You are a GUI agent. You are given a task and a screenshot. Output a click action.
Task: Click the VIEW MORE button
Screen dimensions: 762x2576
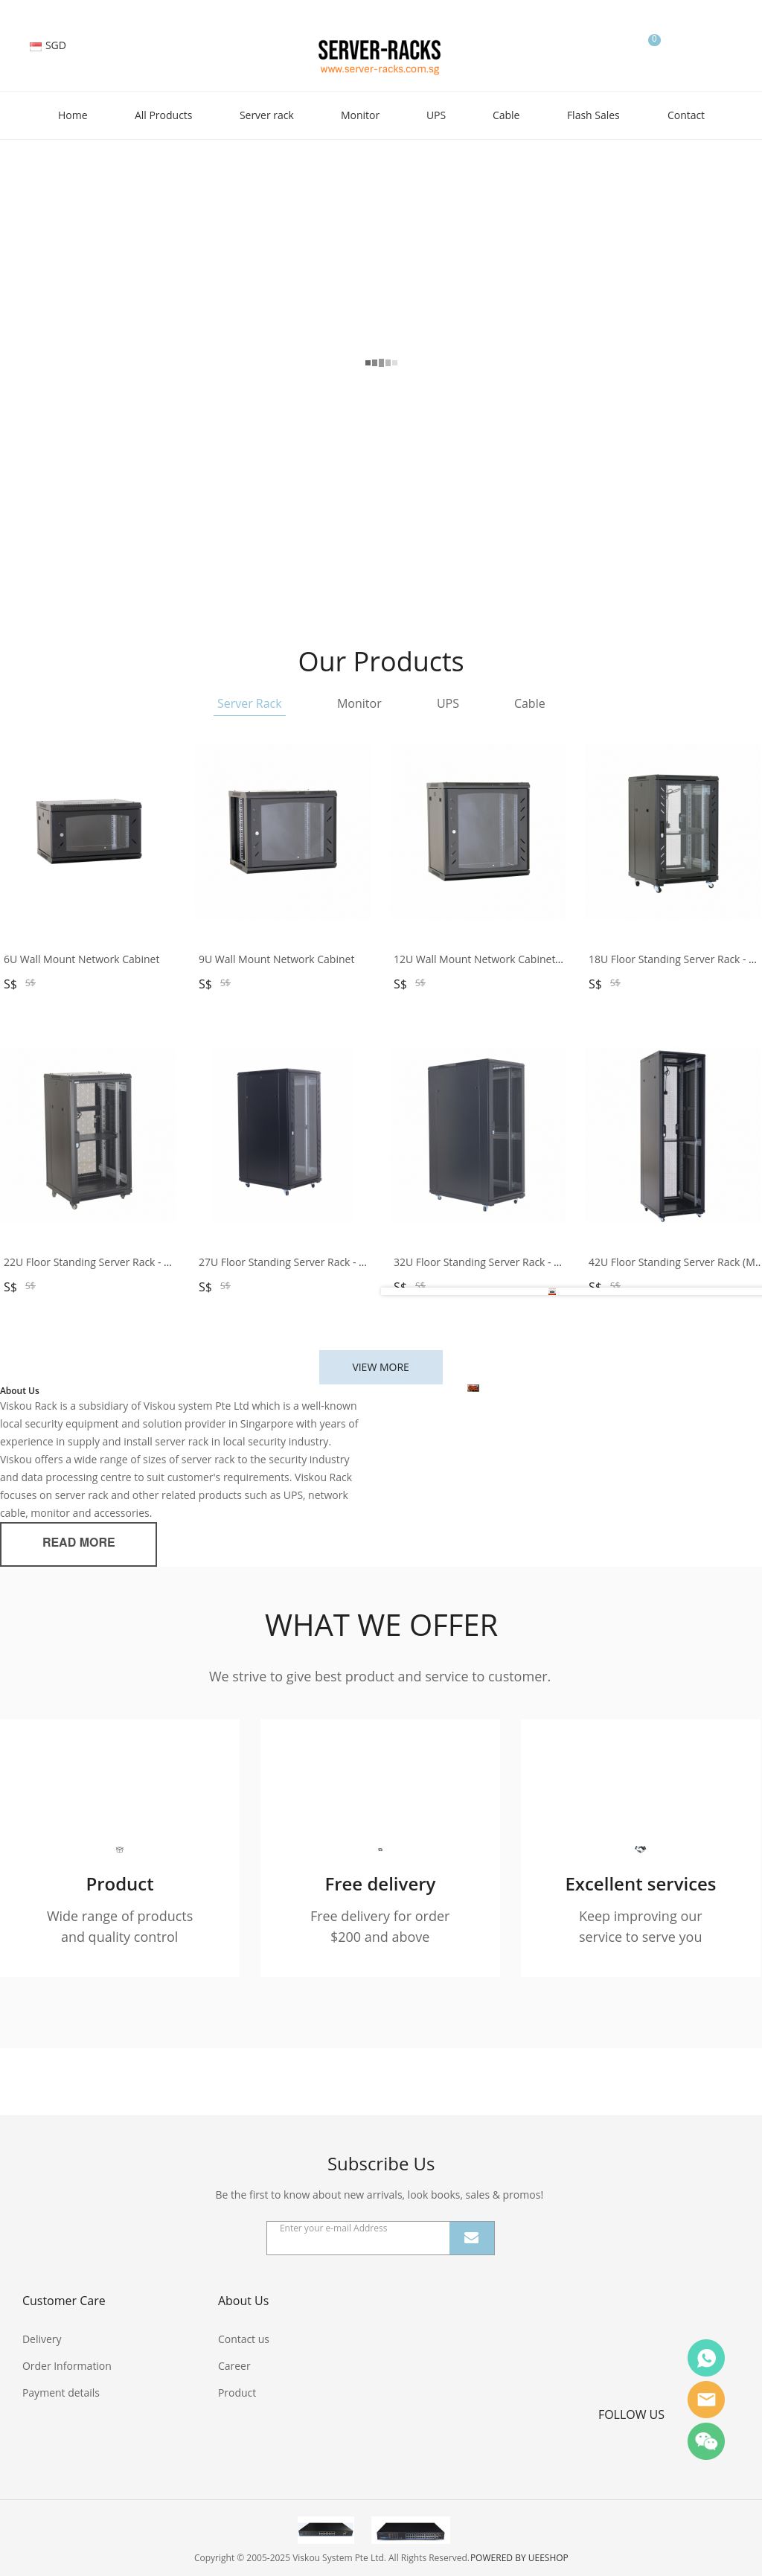click(x=381, y=1367)
